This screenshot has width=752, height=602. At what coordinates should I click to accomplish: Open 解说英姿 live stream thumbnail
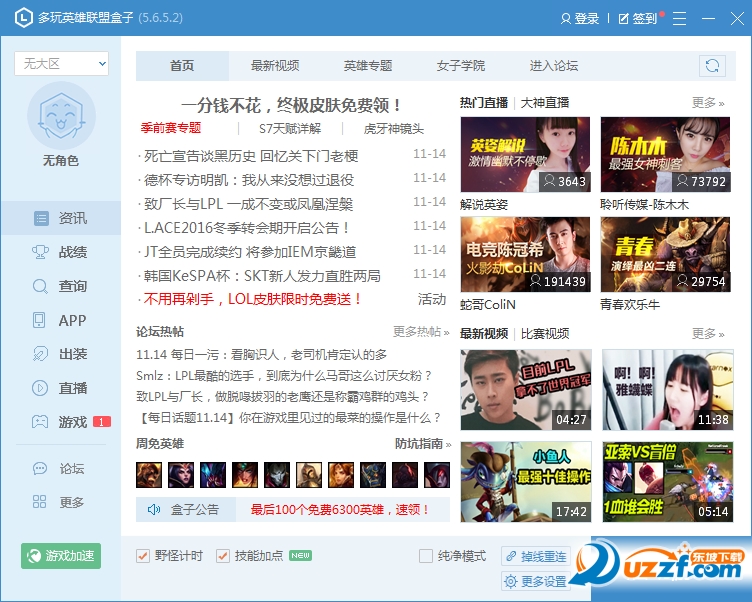[525, 154]
